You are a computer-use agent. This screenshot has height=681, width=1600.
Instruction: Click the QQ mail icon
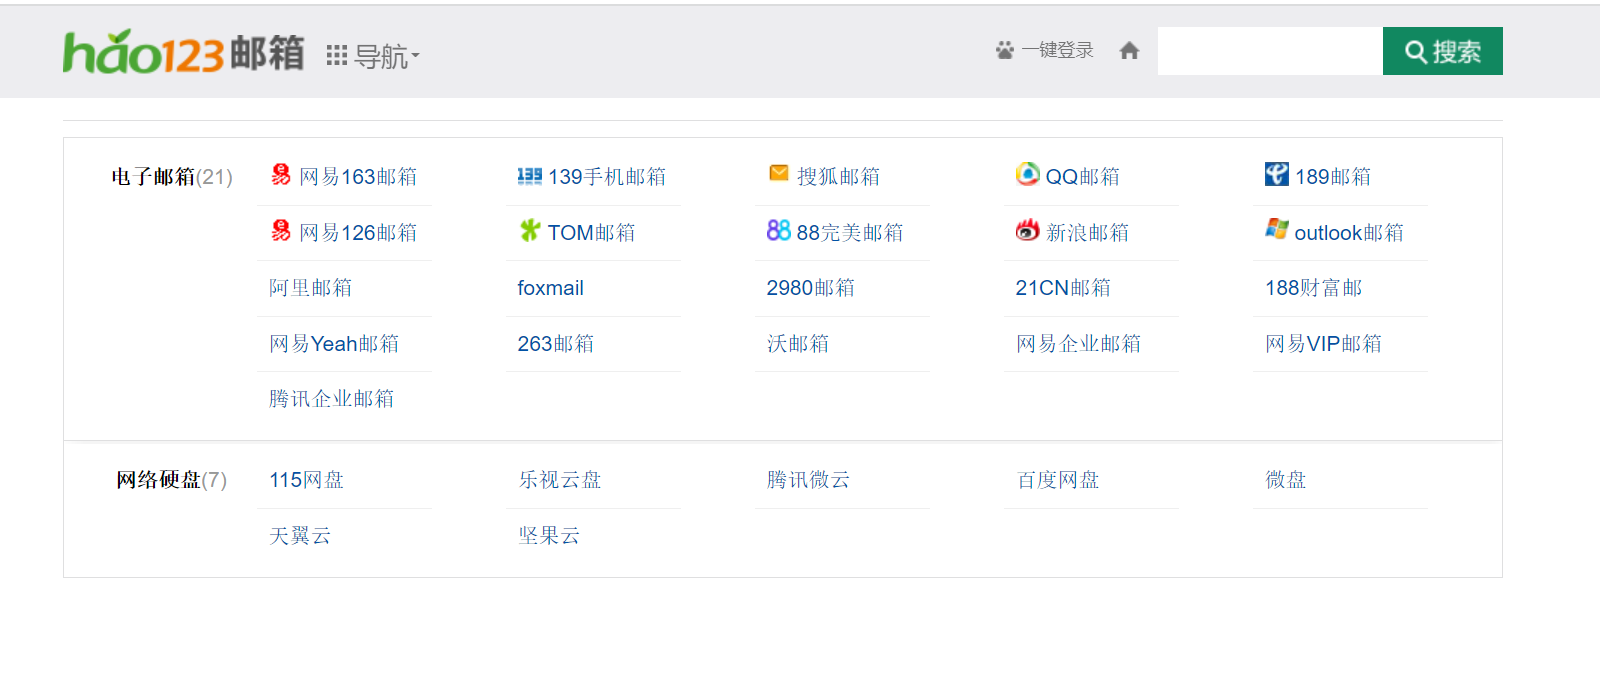tap(1028, 174)
